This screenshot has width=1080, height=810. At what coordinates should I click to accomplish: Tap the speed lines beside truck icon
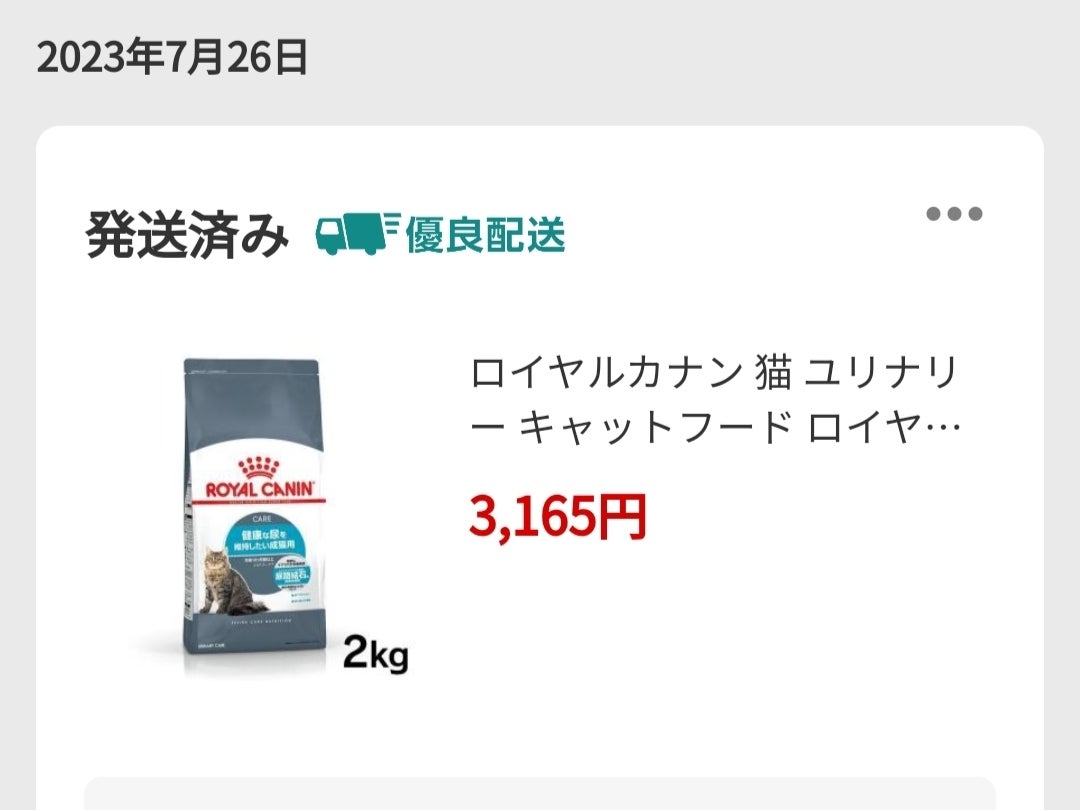[x=393, y=224]
